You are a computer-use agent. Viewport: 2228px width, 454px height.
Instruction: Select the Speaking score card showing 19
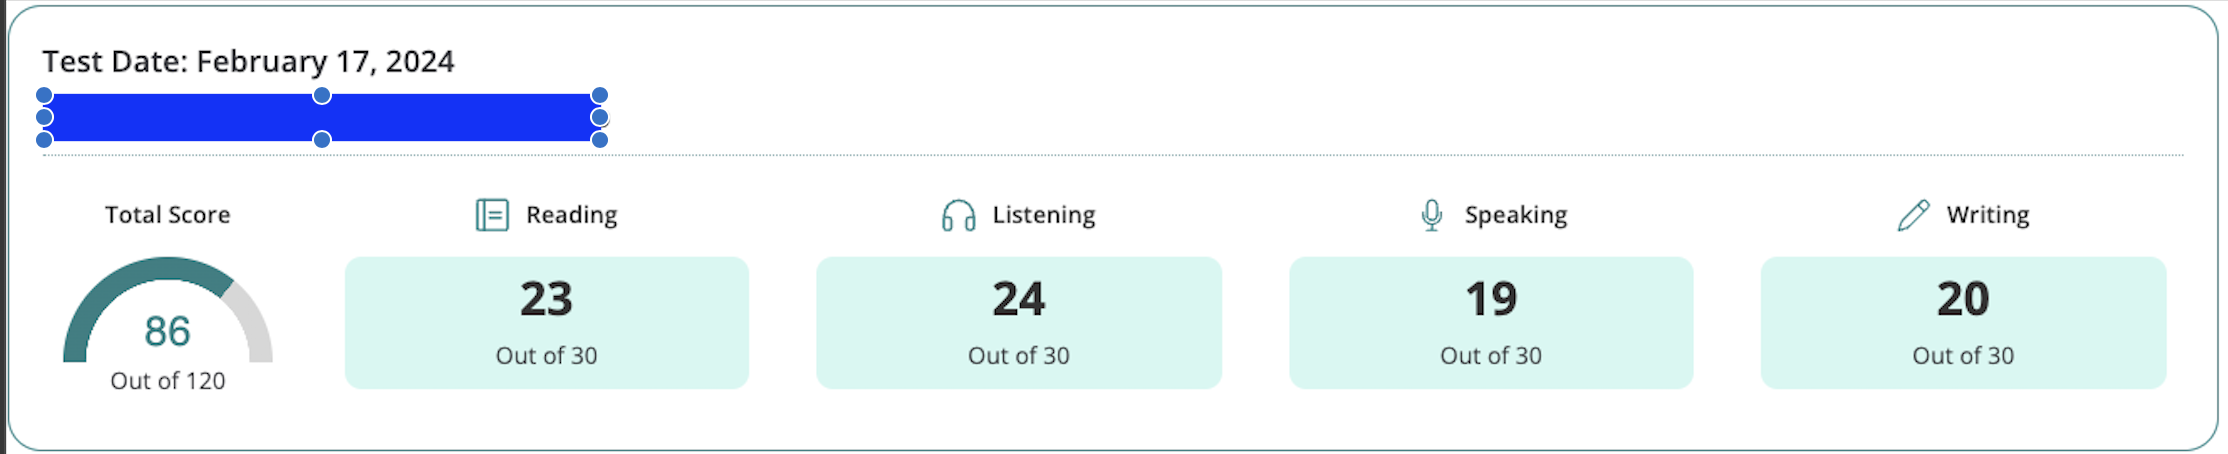tap(1491, 322)
